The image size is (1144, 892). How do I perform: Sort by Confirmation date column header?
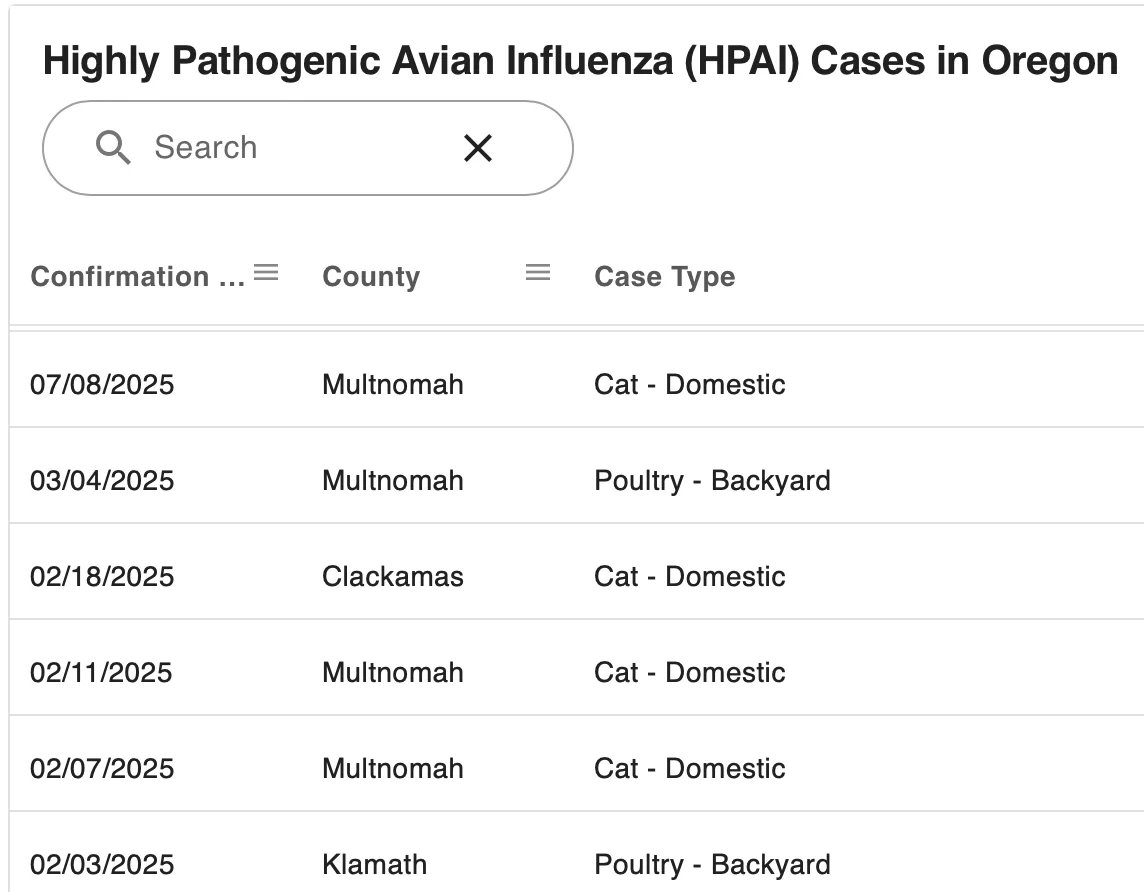(137, 276)
